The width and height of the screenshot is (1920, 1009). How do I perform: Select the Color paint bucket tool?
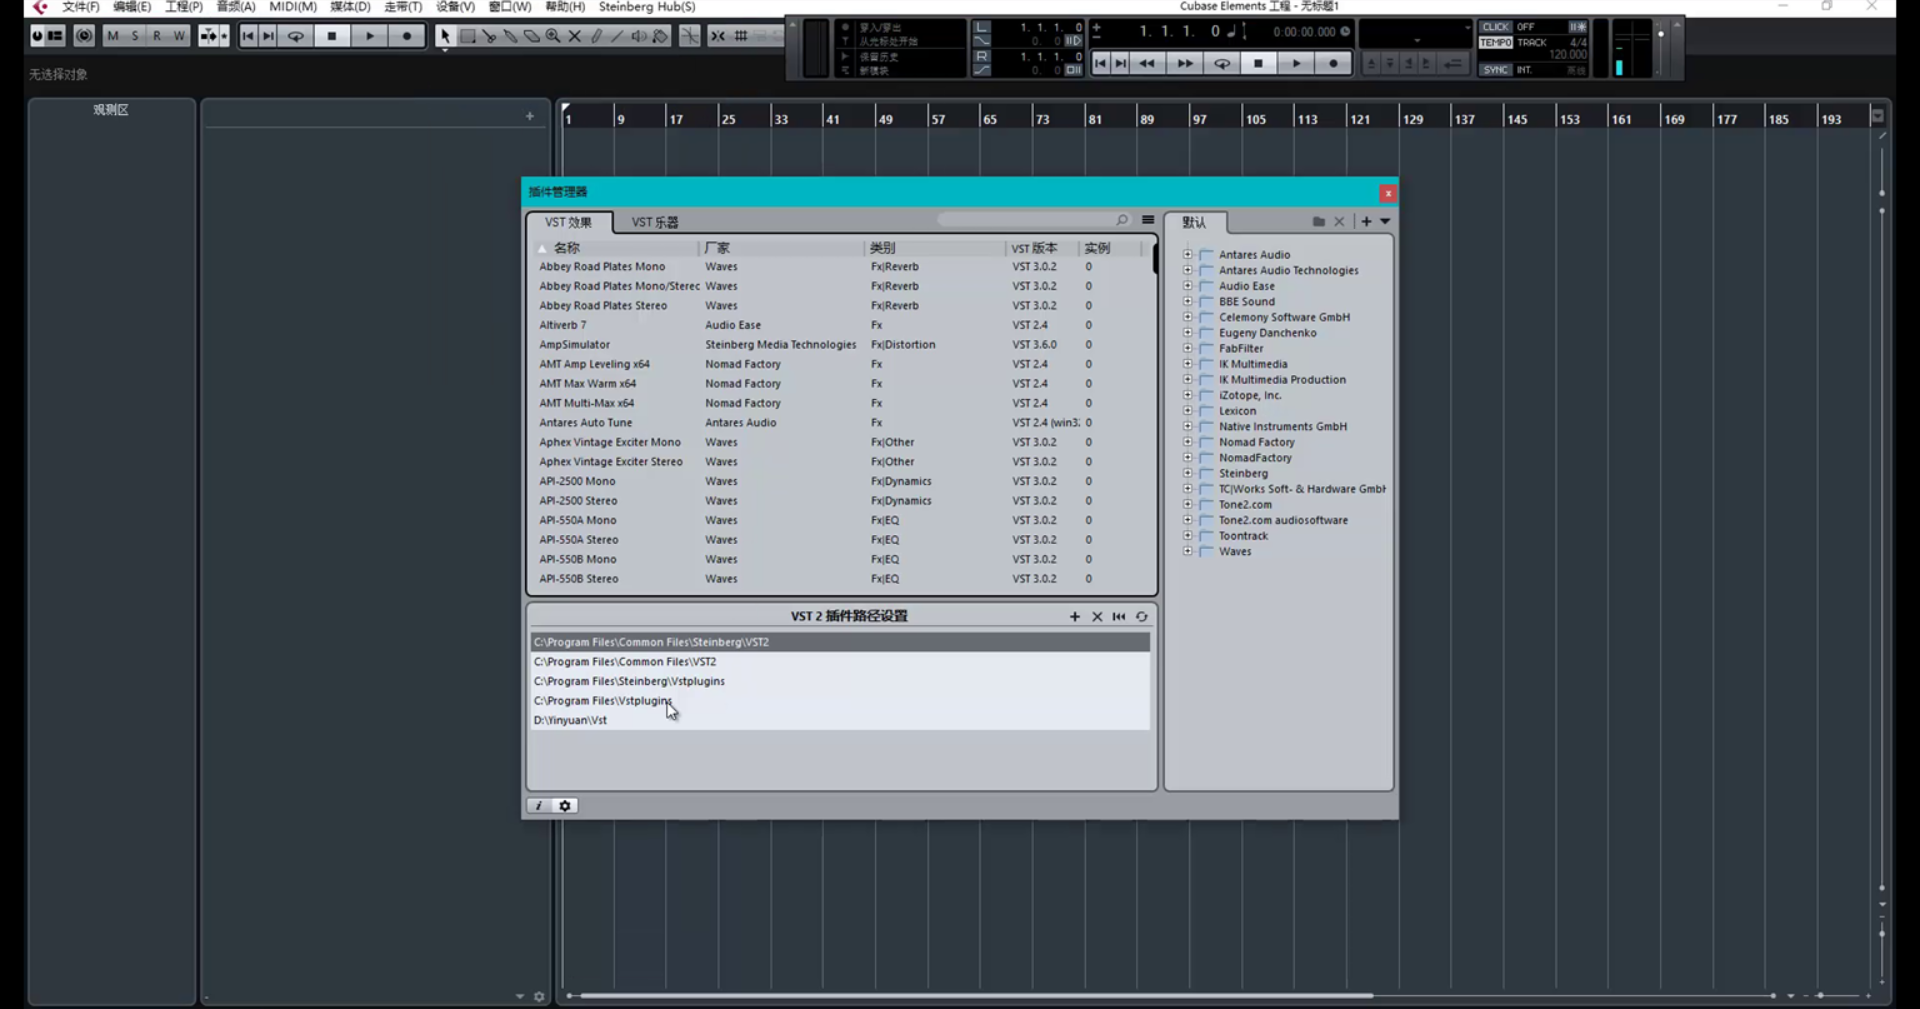[660, 36]
